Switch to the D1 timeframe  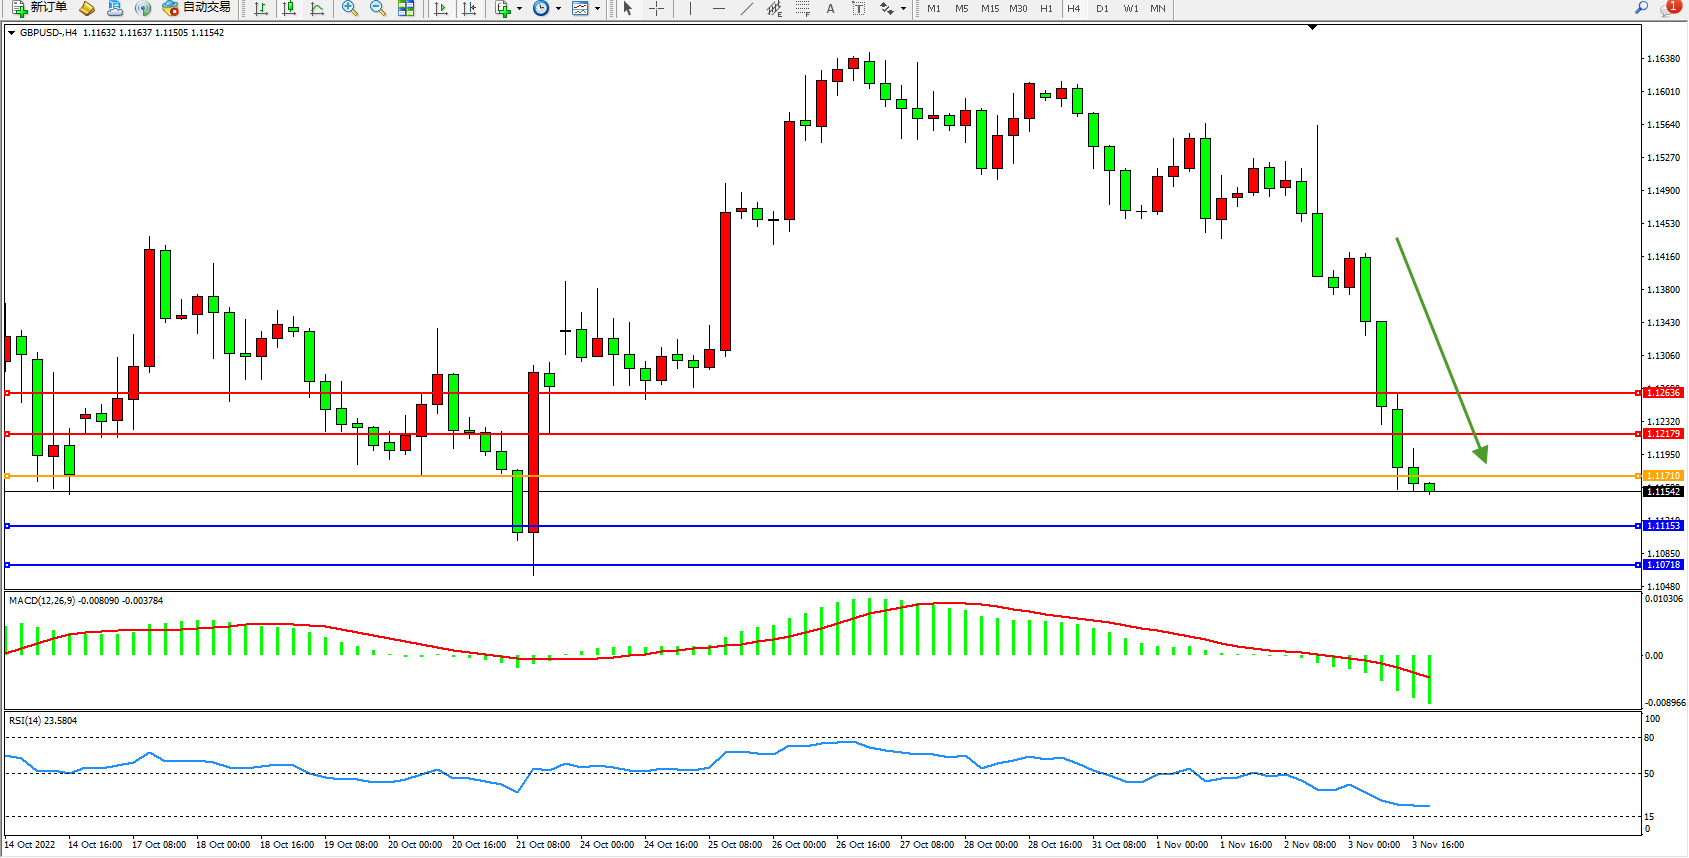point(1102,8)
